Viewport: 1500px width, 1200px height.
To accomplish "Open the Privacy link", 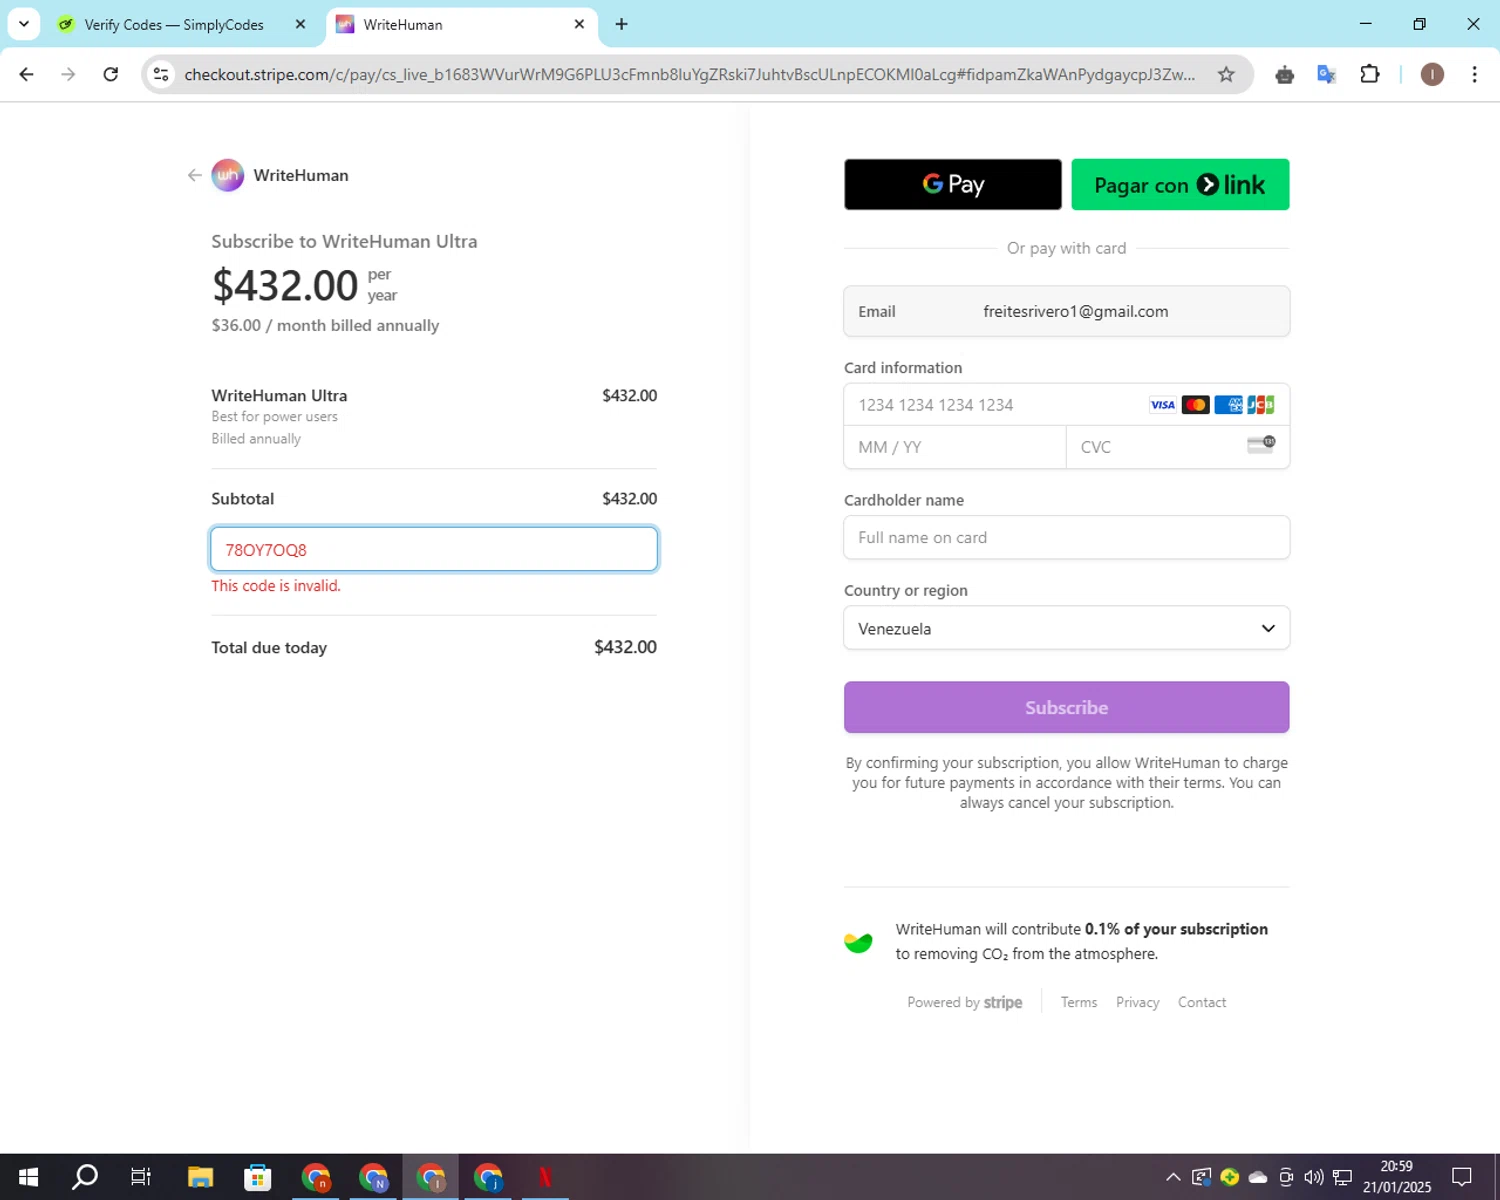I will [x=1137, y=1002].
